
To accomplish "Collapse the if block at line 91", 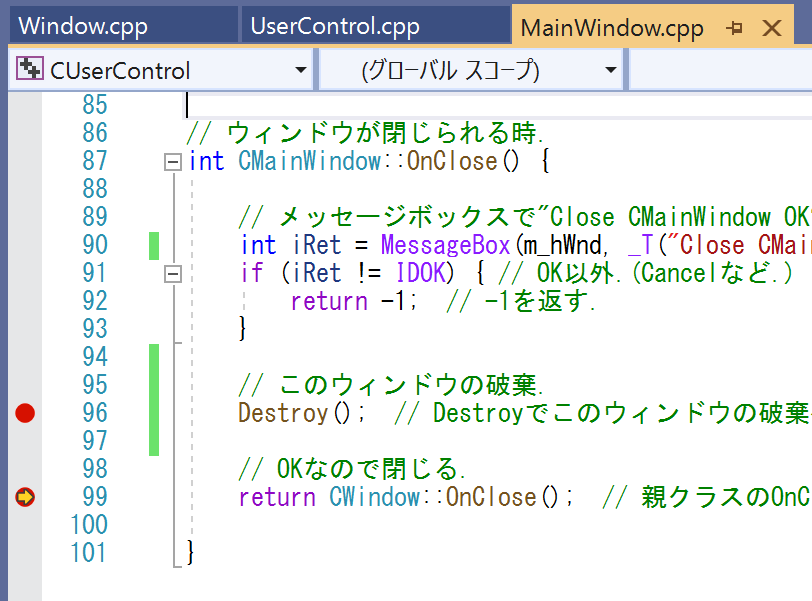I will (x=172, y=274).
